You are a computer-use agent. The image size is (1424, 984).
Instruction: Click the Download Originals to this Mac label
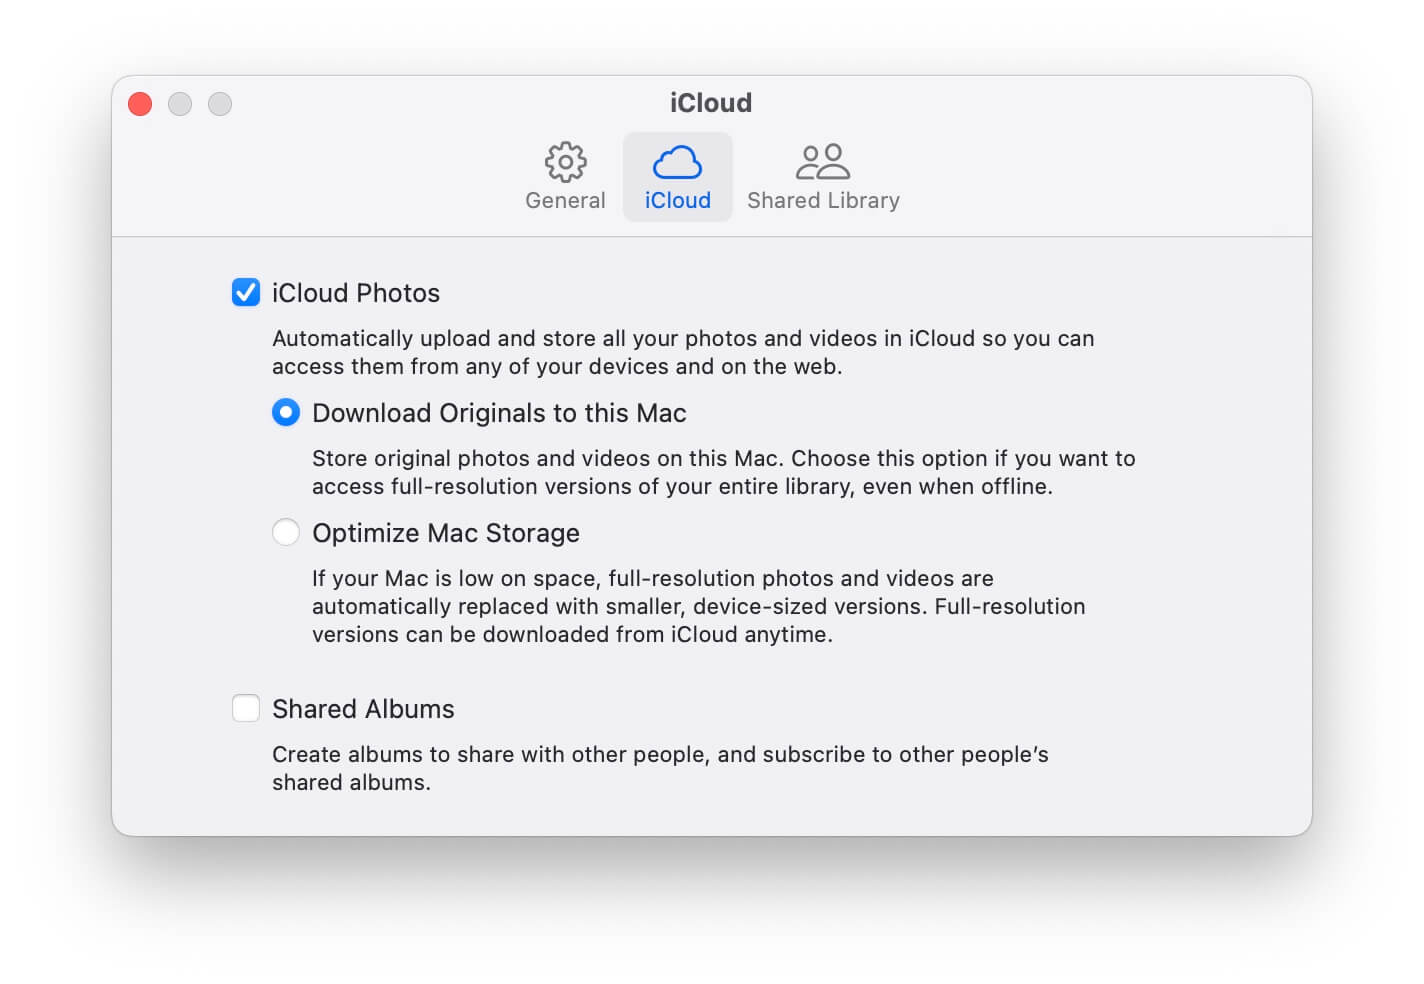click(499, 413)
